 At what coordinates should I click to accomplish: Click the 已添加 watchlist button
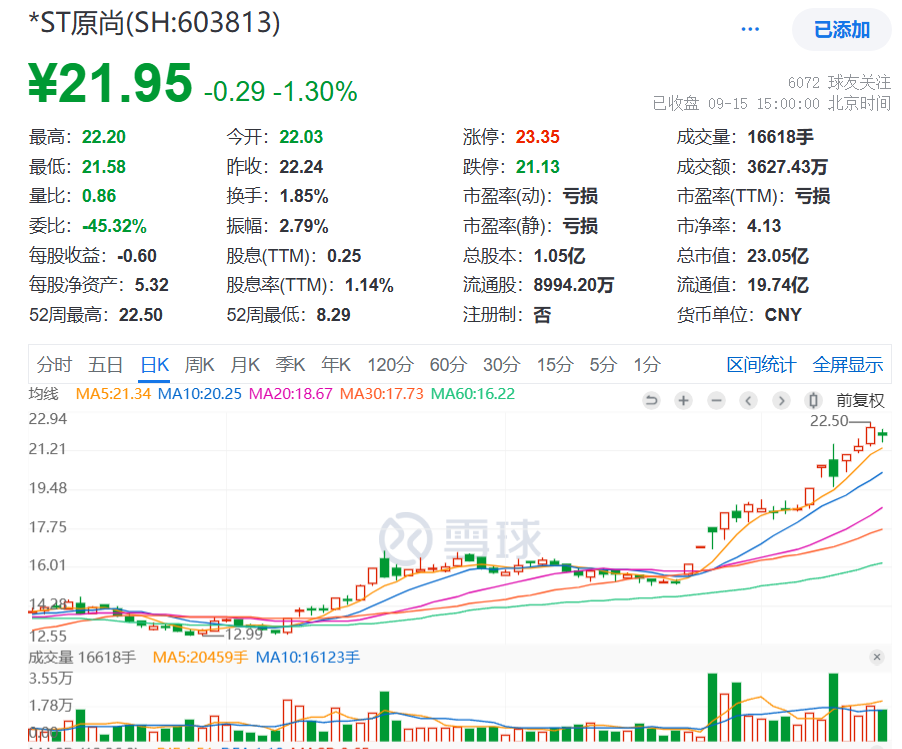coord(842,29)
